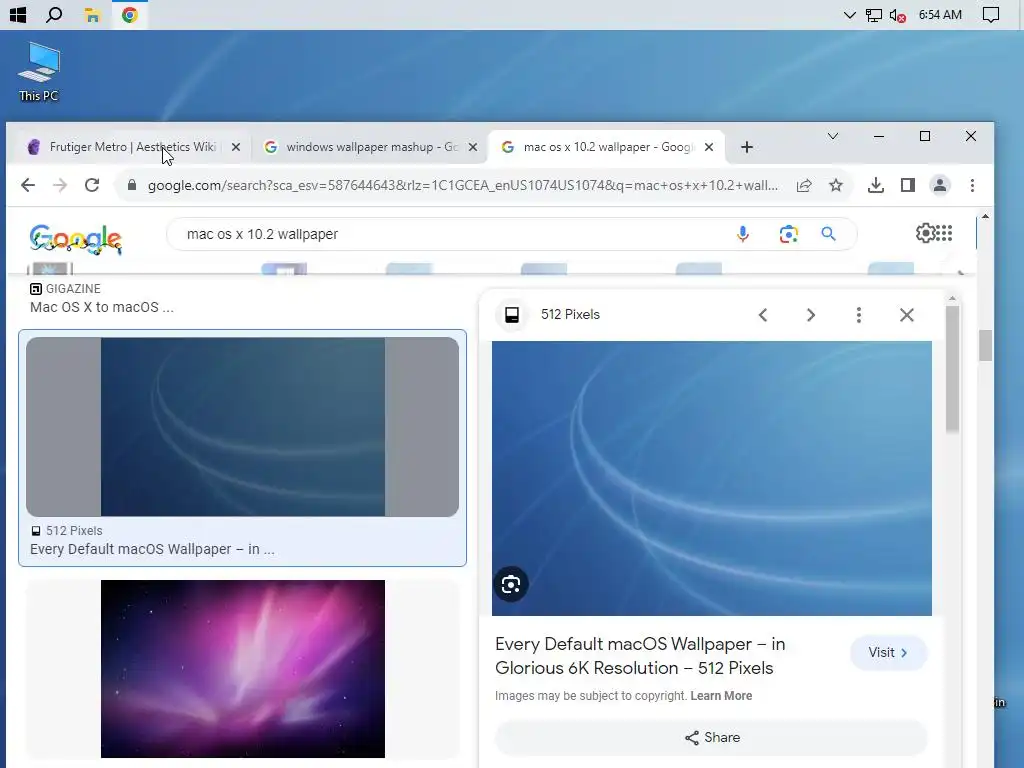Go forward one page in Chrome
1024x768 pixels.
tap(60, 185)
